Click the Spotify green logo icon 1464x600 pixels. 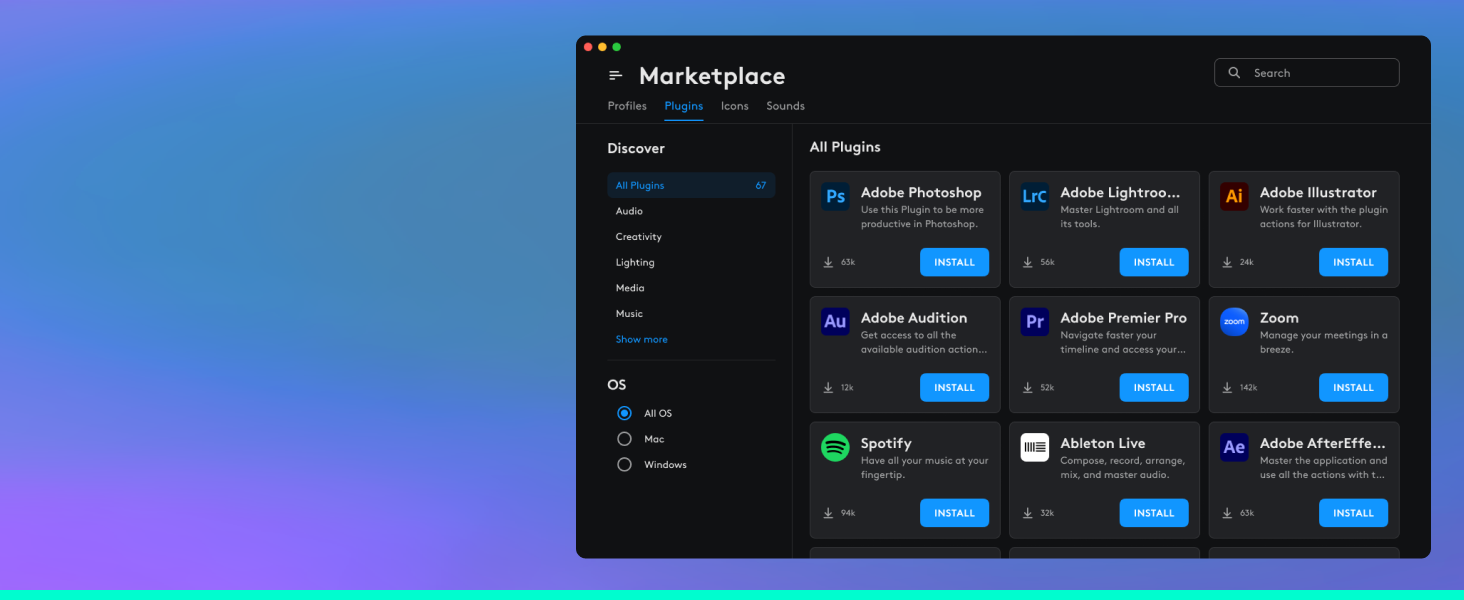[x=835, y=447]
